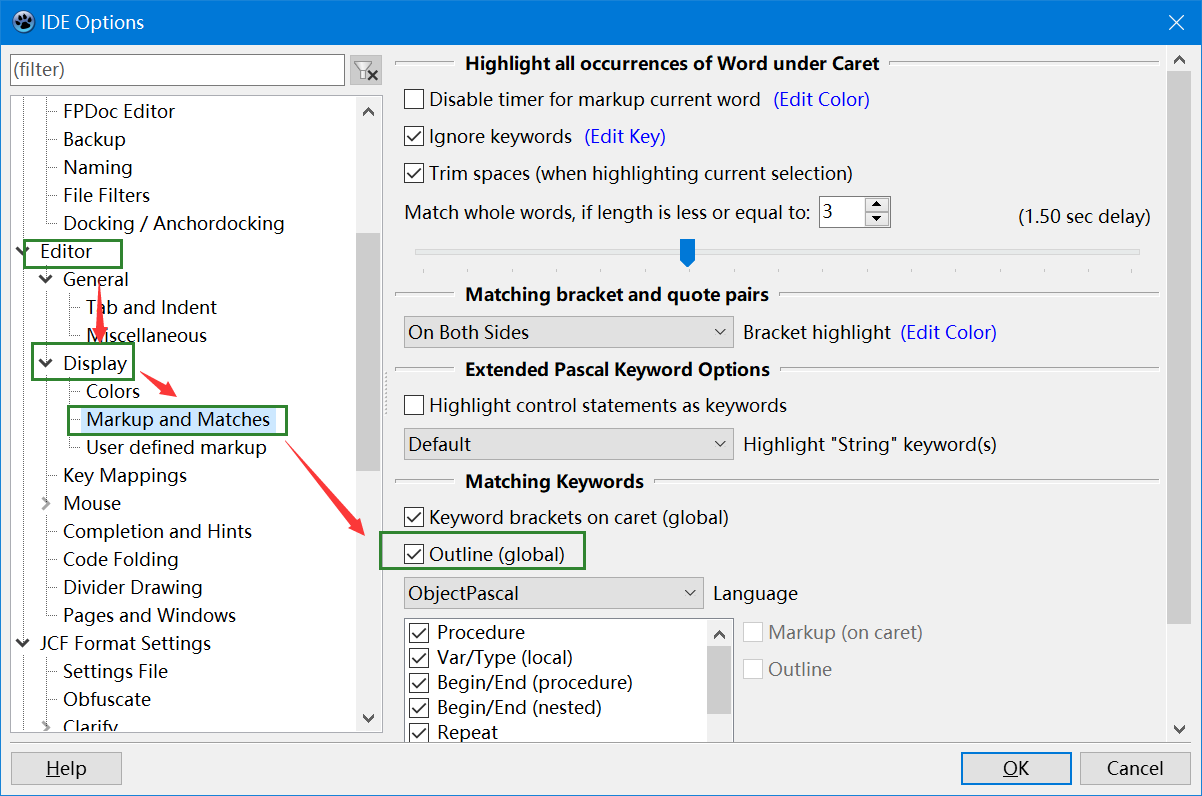This screenshot has width=1202, height=796.
Task: Open the ObjectPascal Language dropdown
Action: (553, 593)
